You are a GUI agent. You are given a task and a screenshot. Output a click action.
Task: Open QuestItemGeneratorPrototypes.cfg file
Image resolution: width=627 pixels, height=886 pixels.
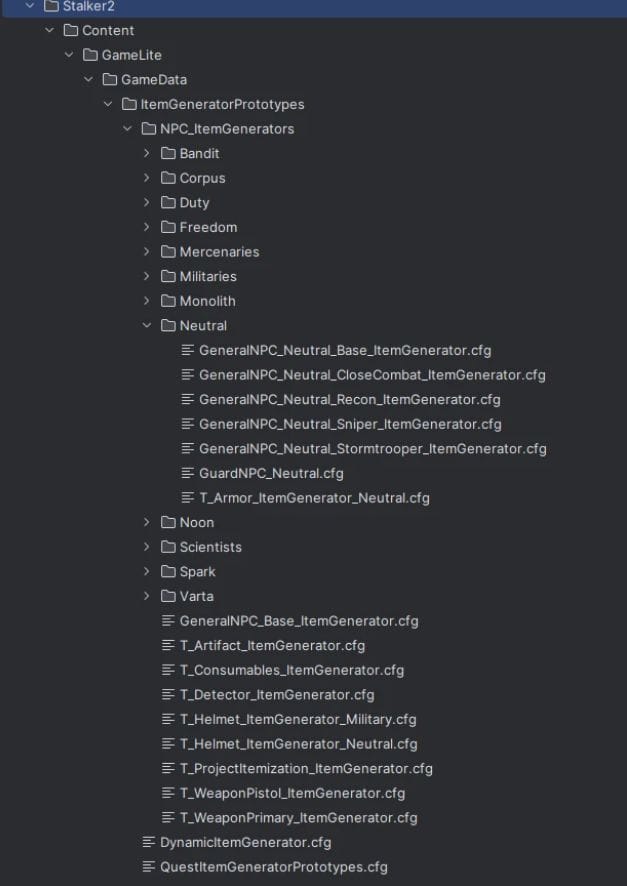click(273, 867)
